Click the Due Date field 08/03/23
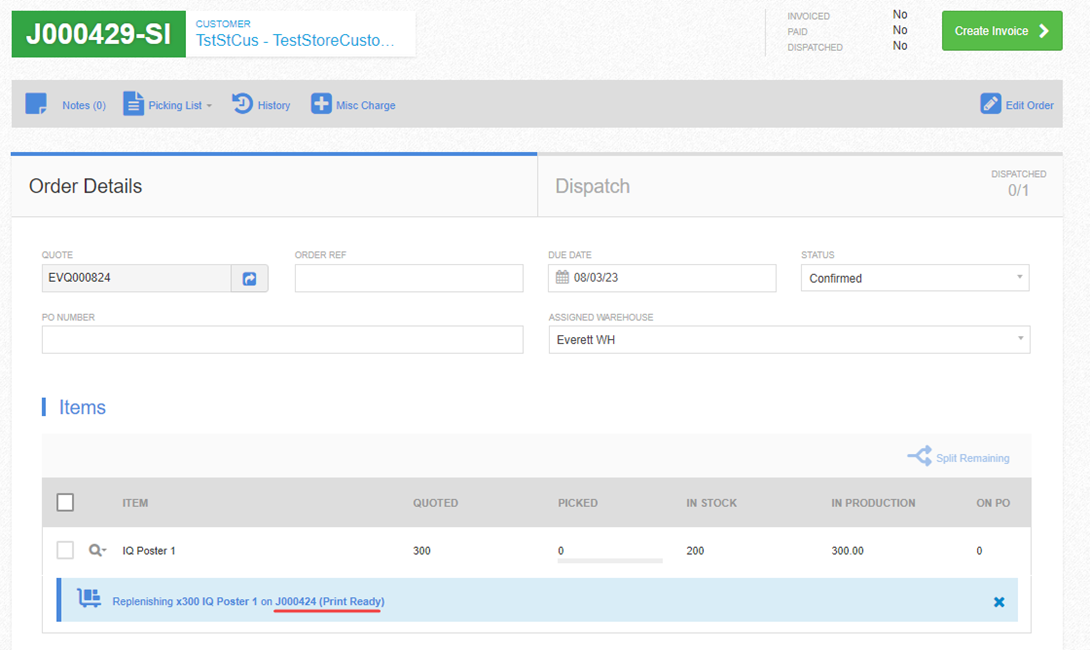 pos(662,278)
